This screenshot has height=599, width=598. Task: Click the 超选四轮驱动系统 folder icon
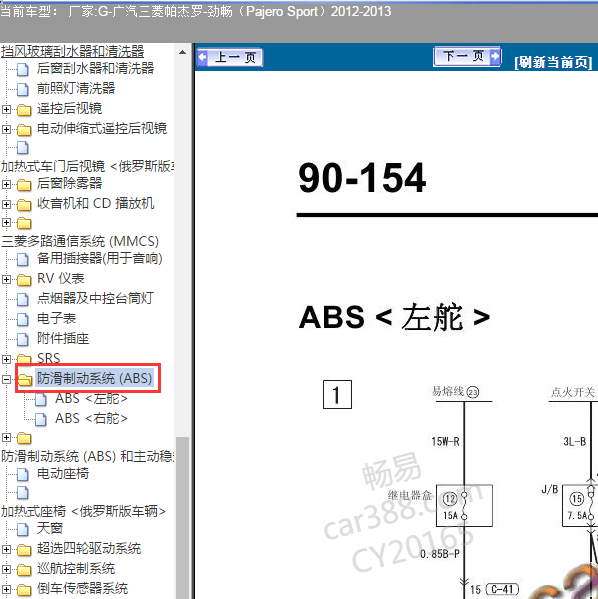pos(24,550)
